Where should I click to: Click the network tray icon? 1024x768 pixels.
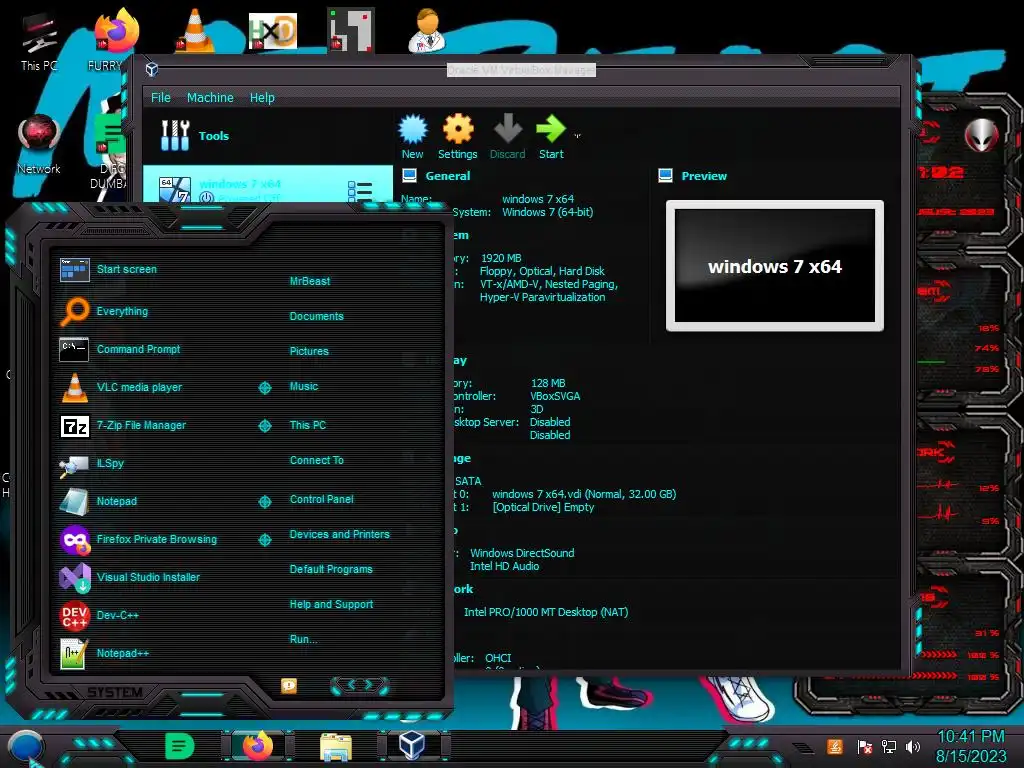tap(889, 746)
